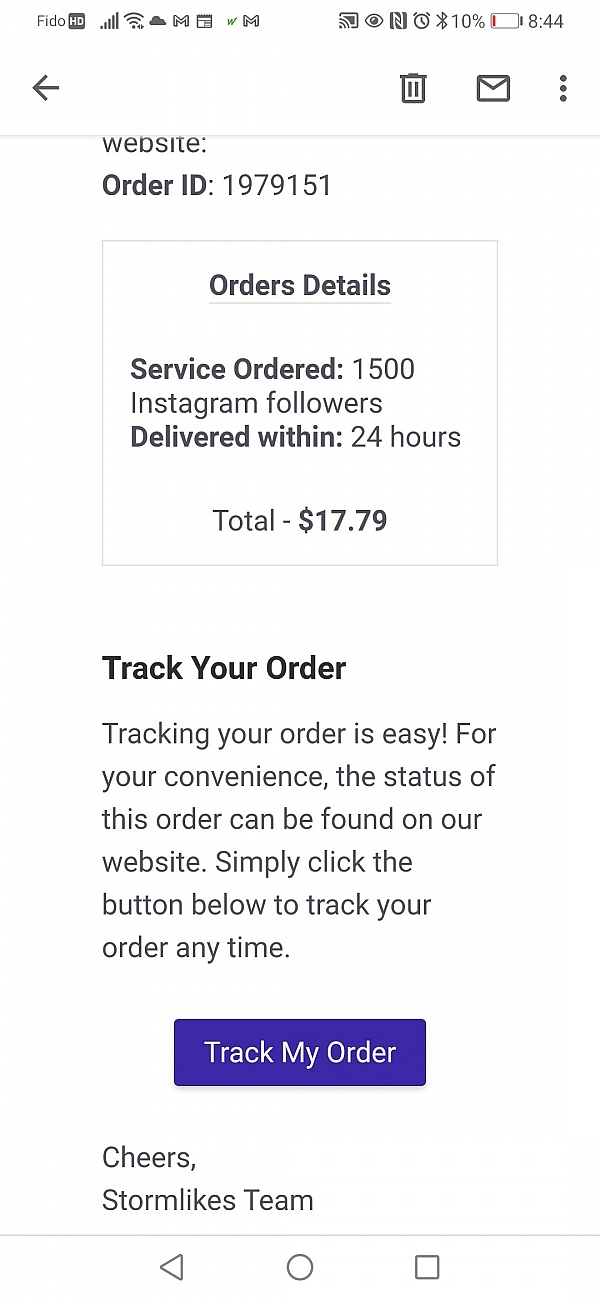Open the three-dot overflow menu
600x1300 pixels.
click(563, 88)
